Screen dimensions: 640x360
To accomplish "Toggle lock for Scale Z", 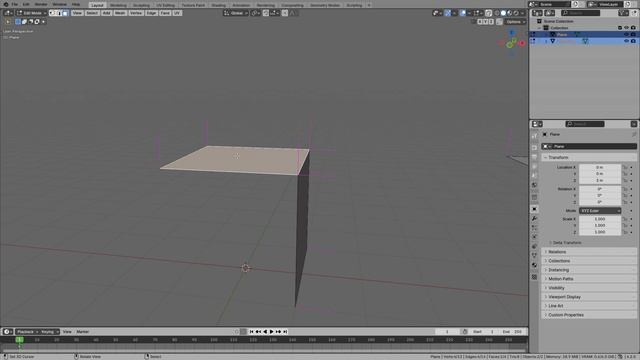I will click(625, 232).
